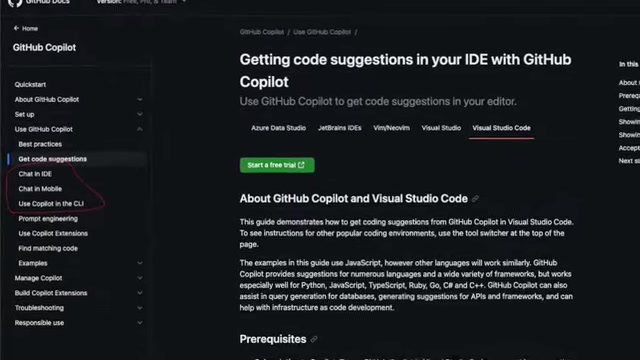Click the Prerequisites heading text

pyautogui.click(x=273, y=339)
